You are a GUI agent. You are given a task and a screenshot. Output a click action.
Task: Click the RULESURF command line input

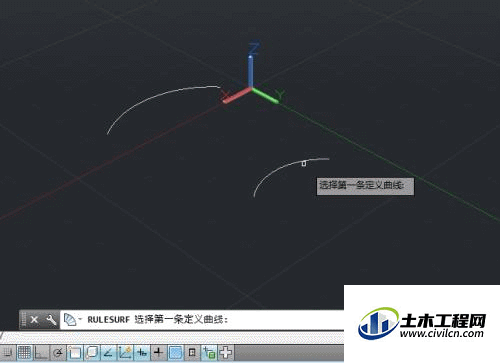tap(202, 320)
